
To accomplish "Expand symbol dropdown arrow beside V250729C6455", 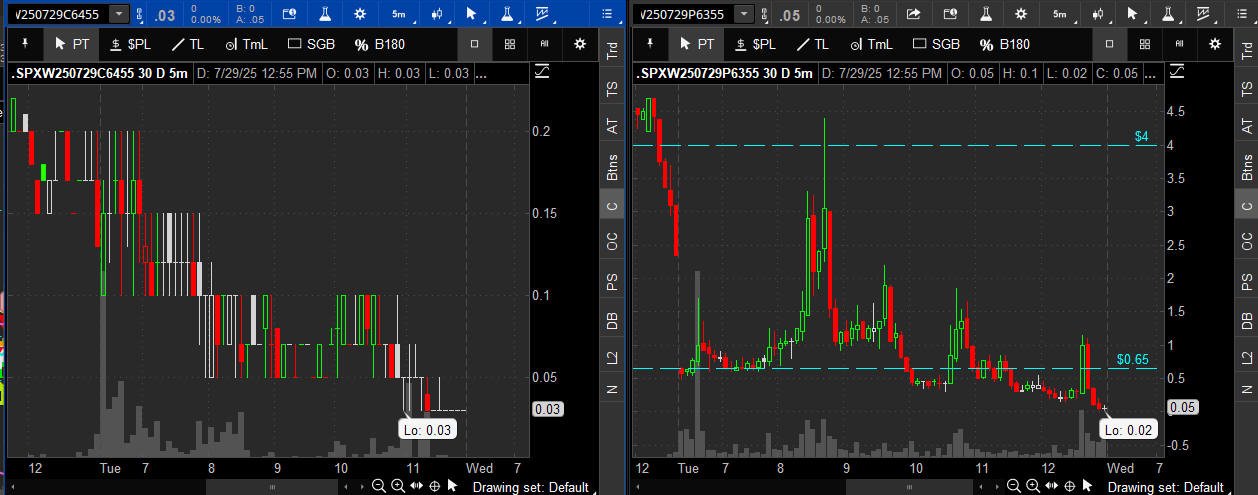I will point(119,14).
